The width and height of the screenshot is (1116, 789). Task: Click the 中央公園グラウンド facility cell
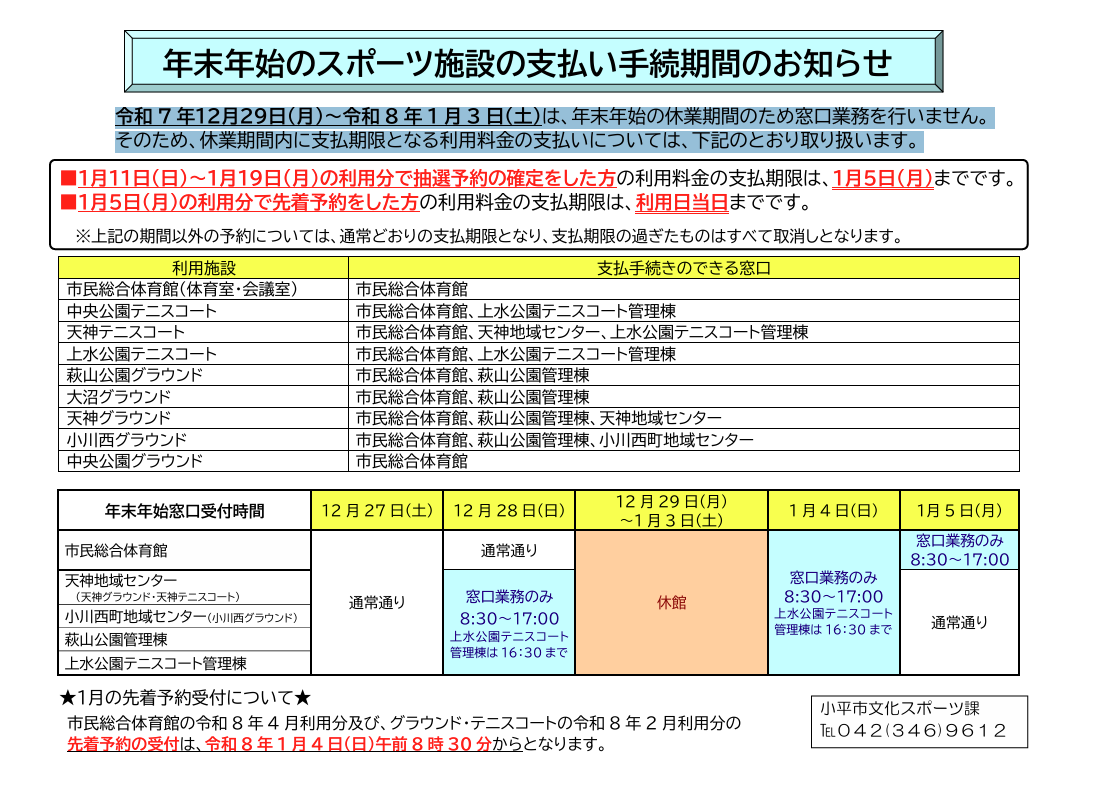point(203,461)
